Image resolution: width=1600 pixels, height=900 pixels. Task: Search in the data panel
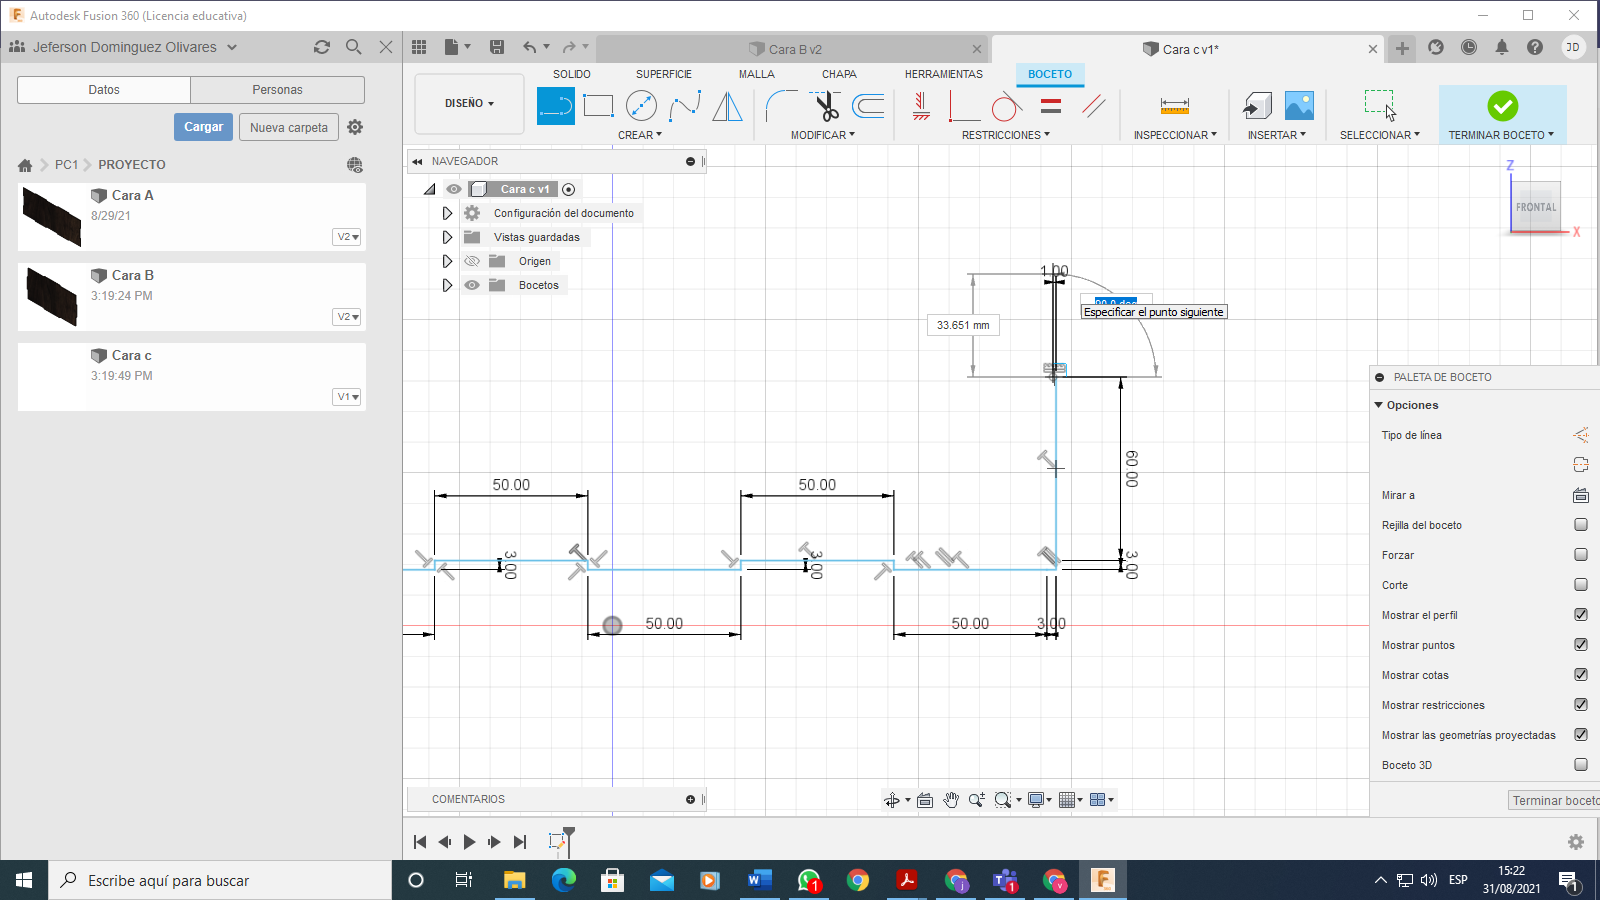coord(353,47)
